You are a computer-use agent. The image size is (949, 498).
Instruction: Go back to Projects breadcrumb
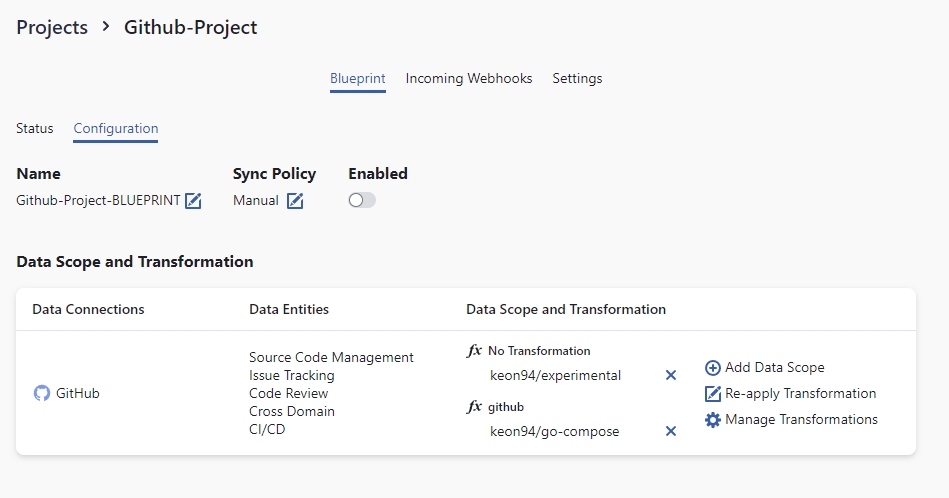pos(52,28)
